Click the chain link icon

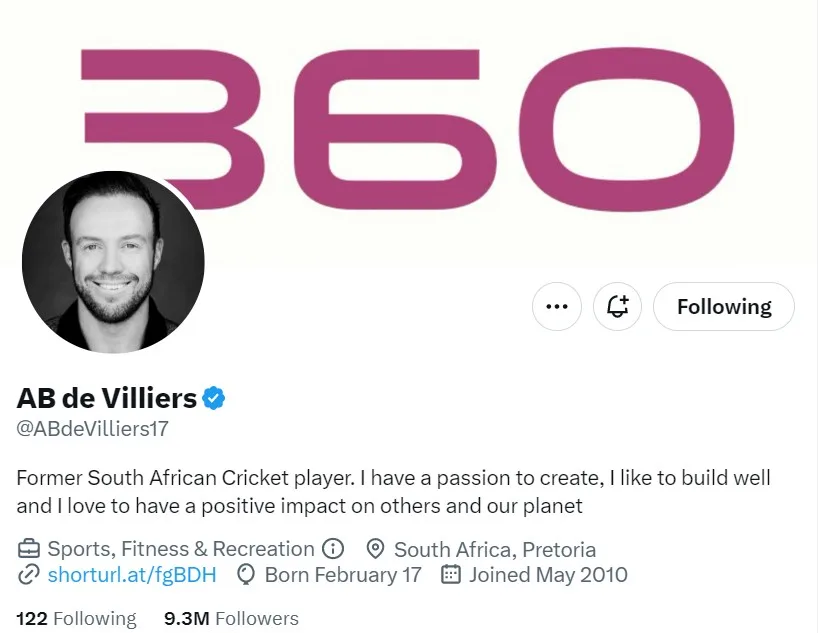tap(29, 575)
